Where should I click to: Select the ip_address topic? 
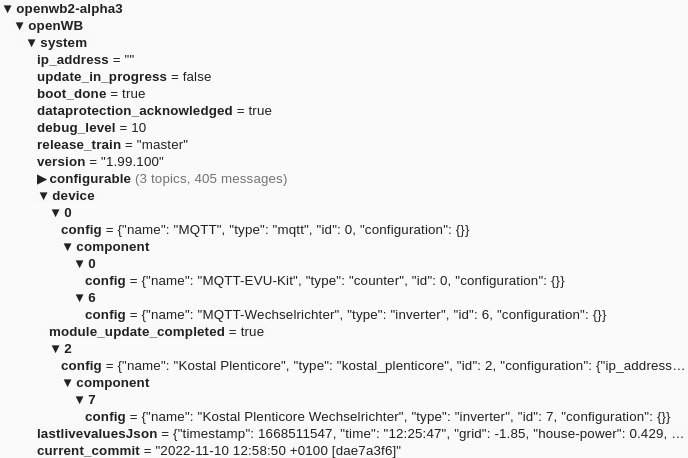(x=72, y=60)
